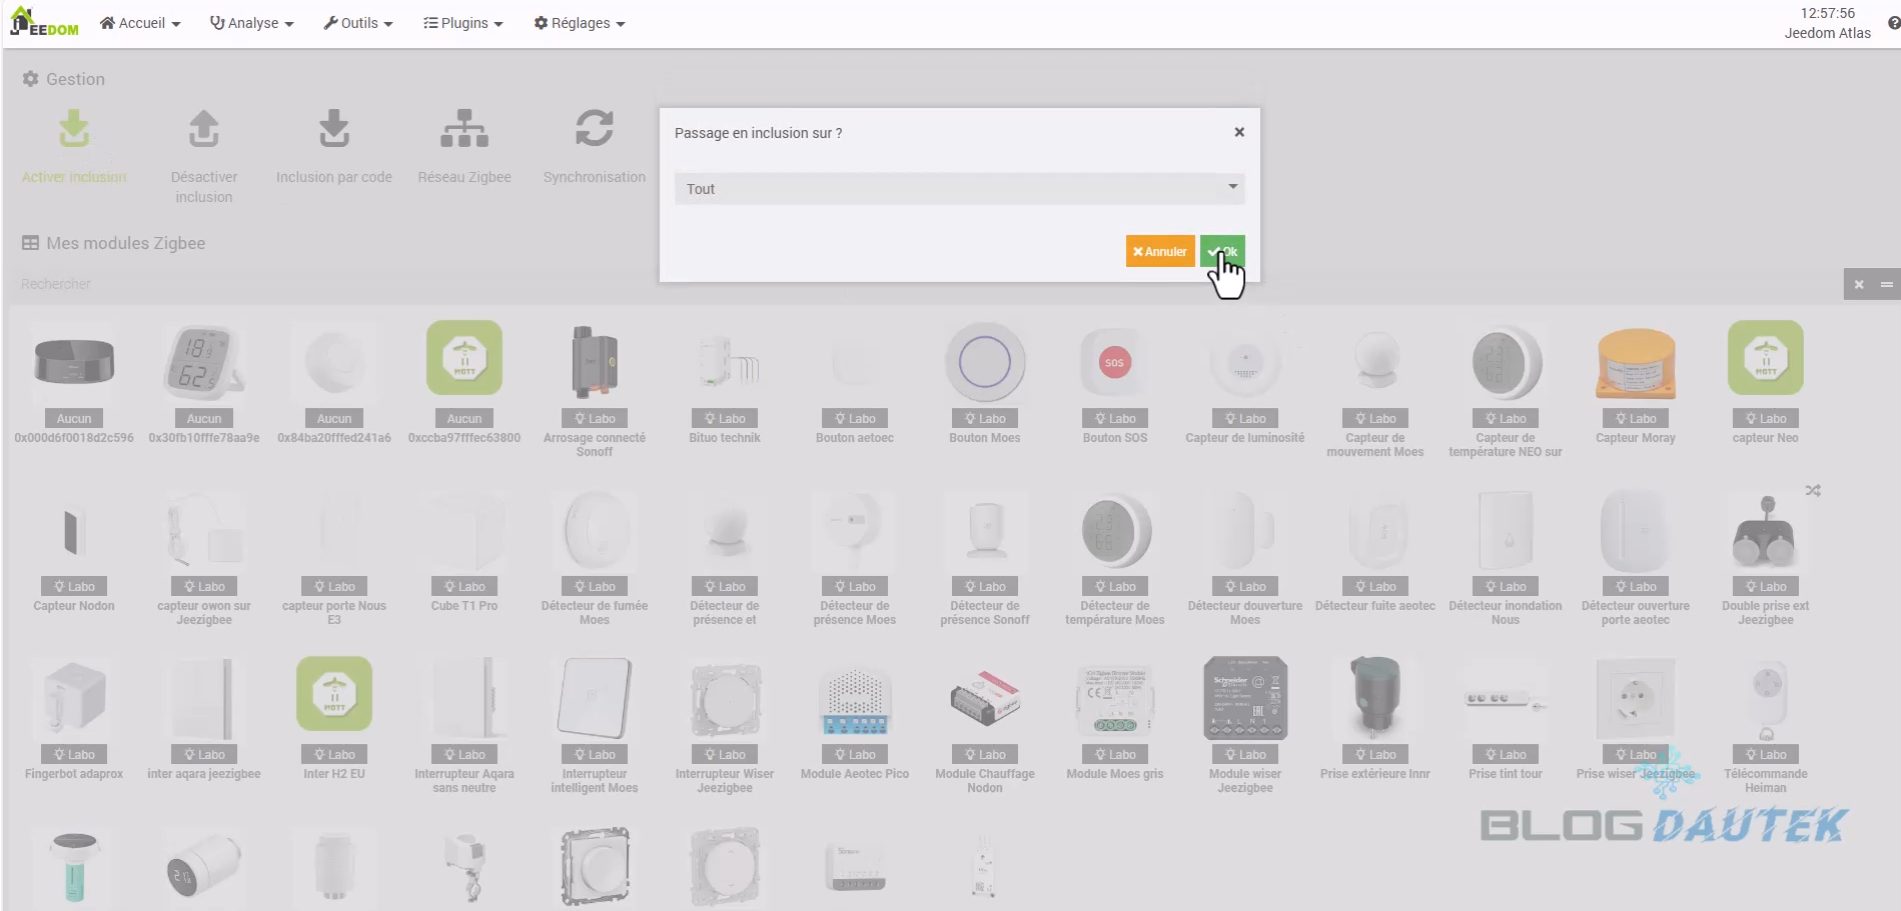Open the Réglages menu
The height and width of the screenshot is (911, 1901).
coord(579,23)
